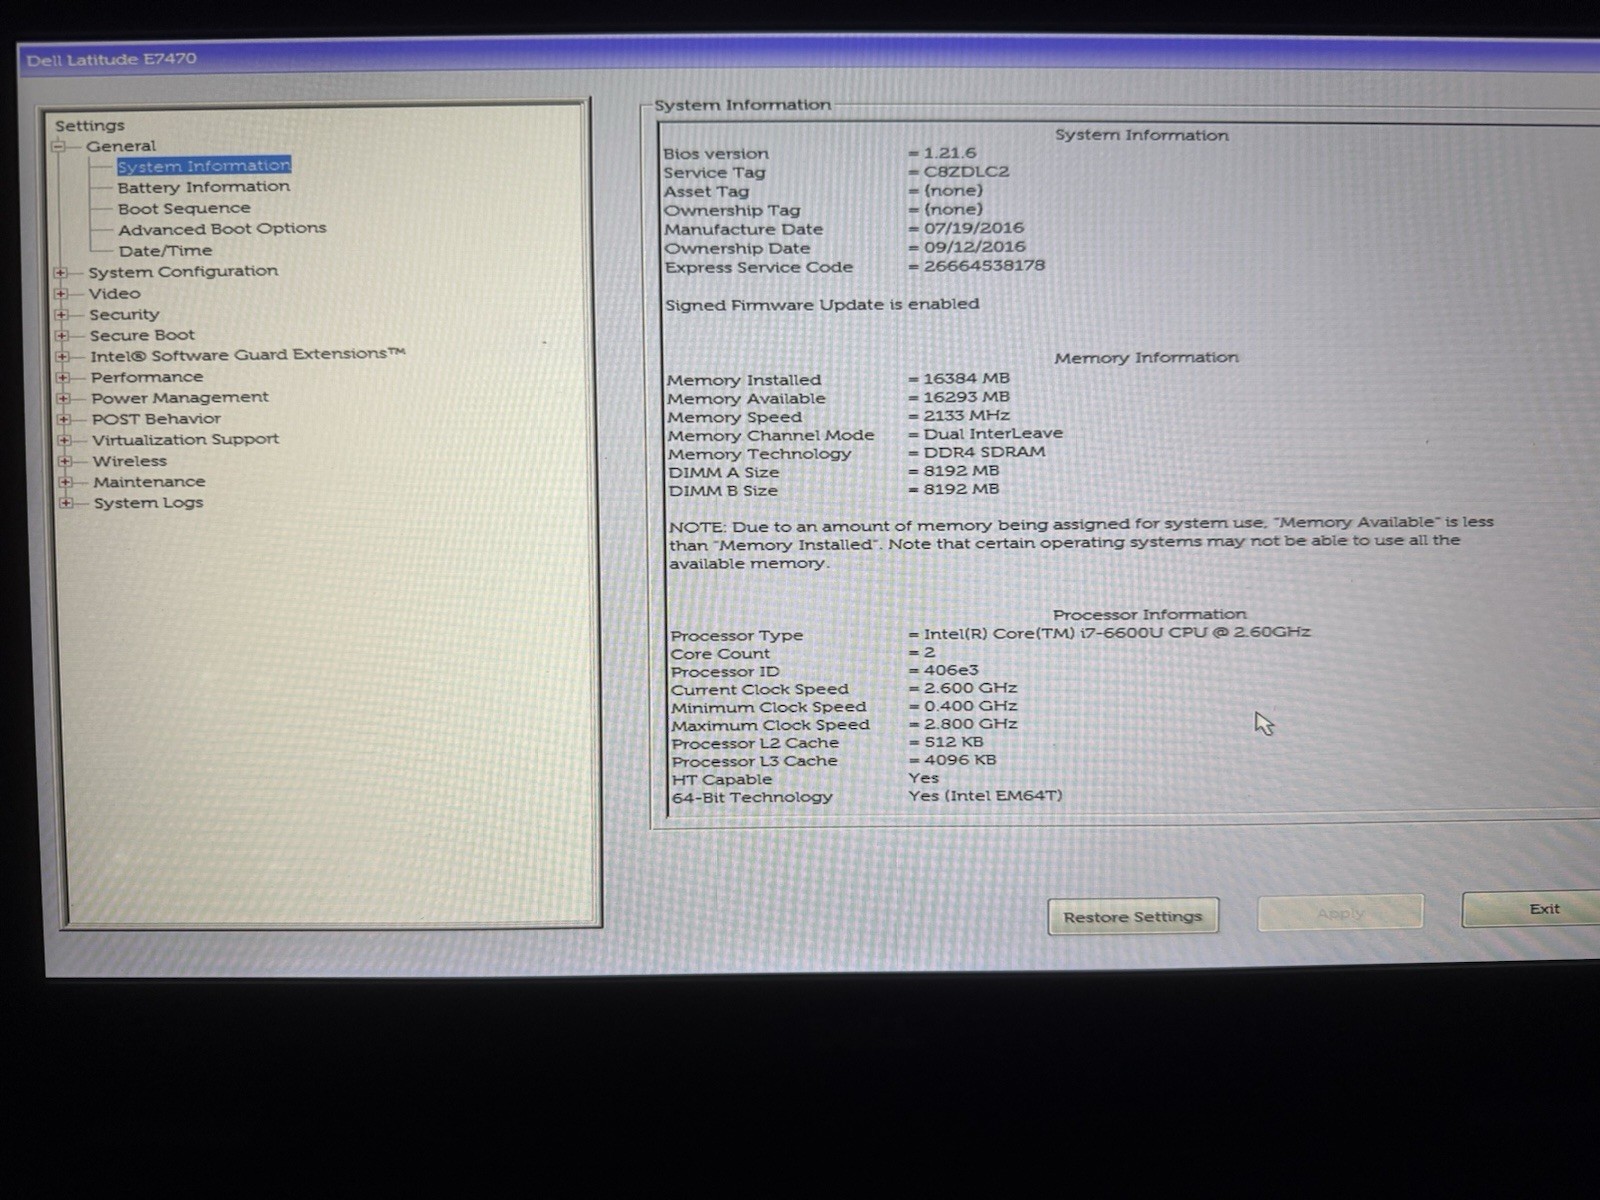Click the Service Tag value C8ZDLC2
Viewport: 1600px width, 1200px height.
tap(966, 172)
